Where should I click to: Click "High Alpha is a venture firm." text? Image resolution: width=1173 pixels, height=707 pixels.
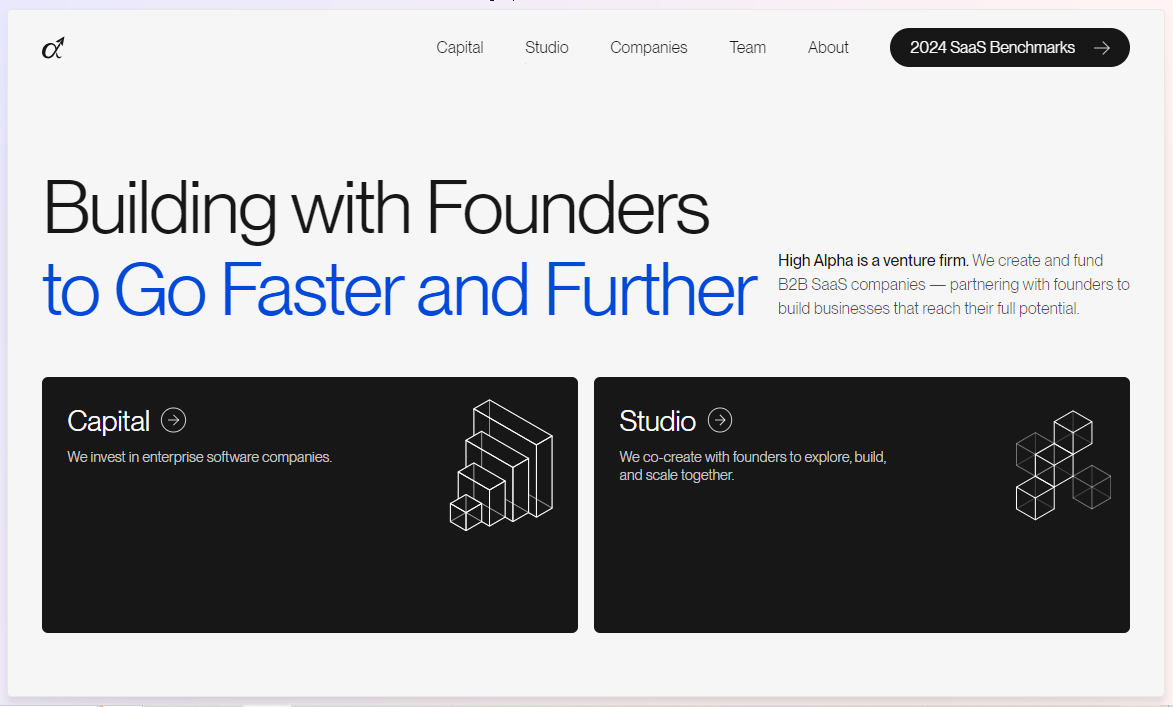pos(873,260)
